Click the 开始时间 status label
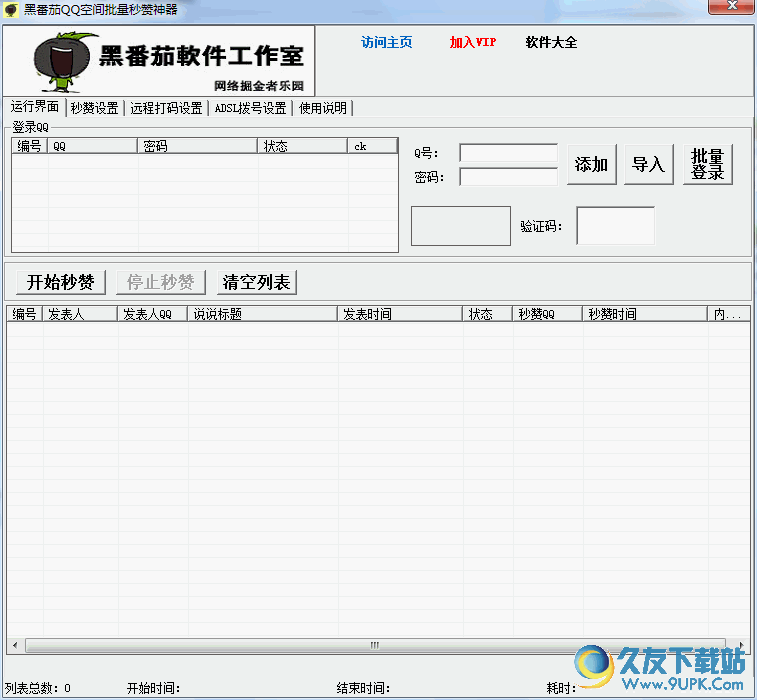 (x=154, y=688)
